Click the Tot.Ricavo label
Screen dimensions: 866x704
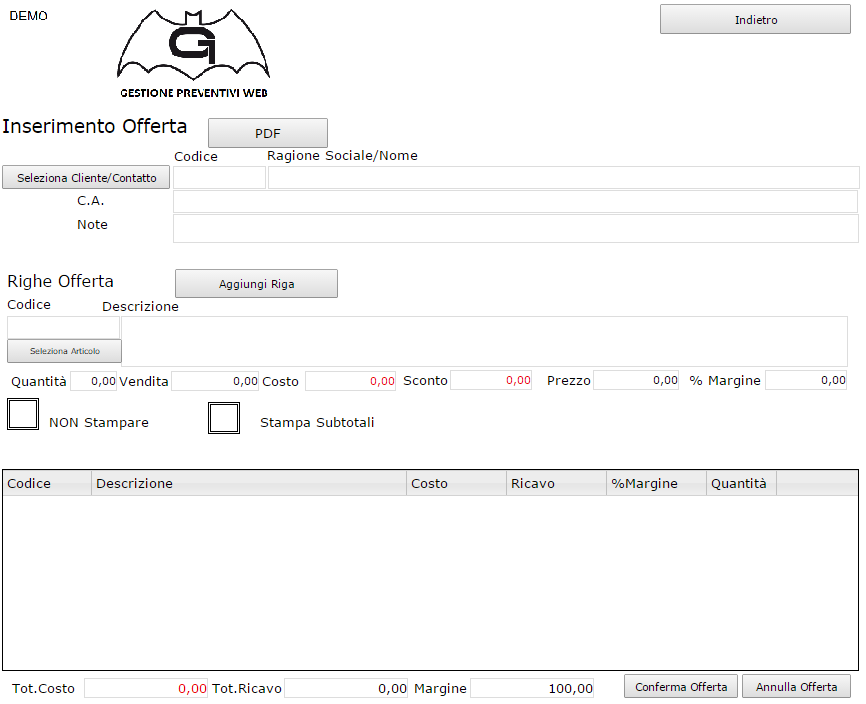pyautogui.click(x=247, y=689)
